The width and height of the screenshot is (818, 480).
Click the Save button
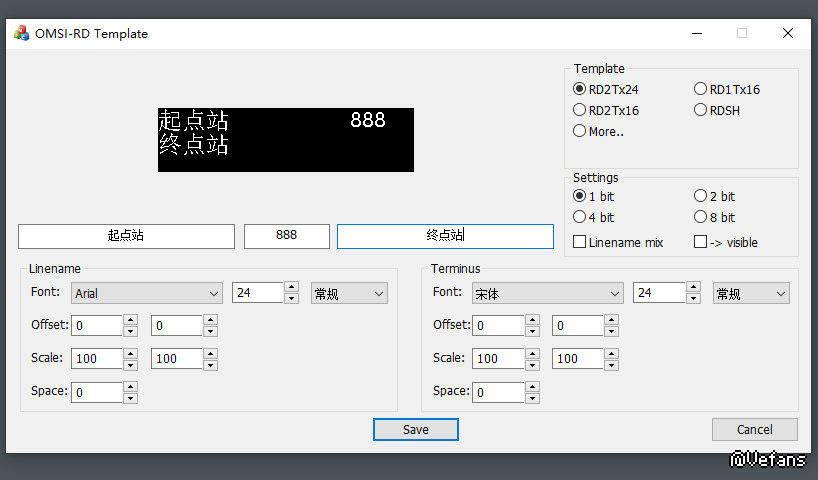415,429
